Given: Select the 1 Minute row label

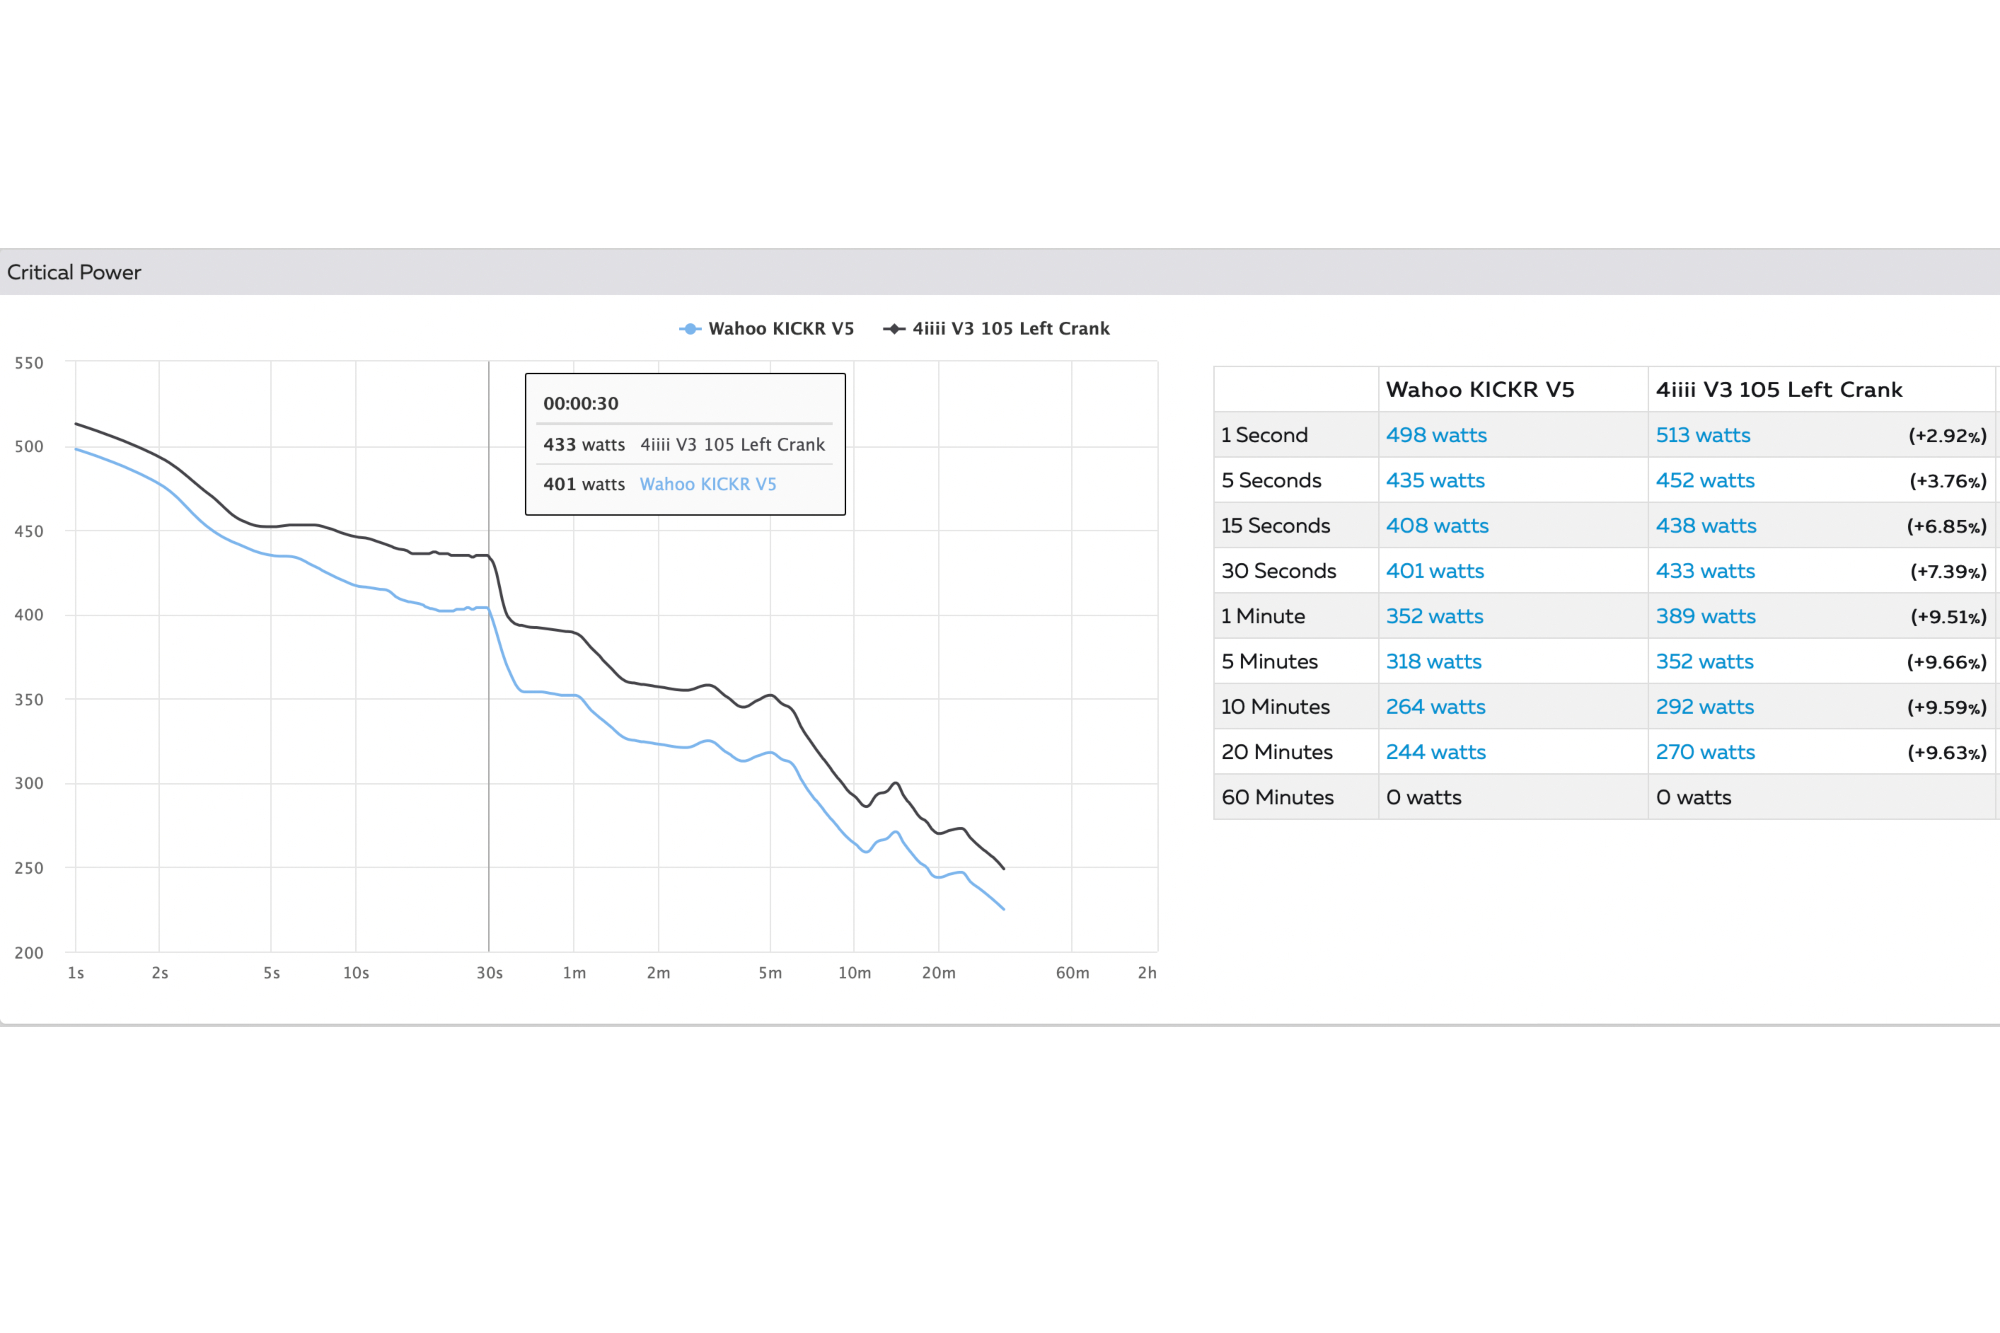Looking at the screenshot, I should 1263,616.
